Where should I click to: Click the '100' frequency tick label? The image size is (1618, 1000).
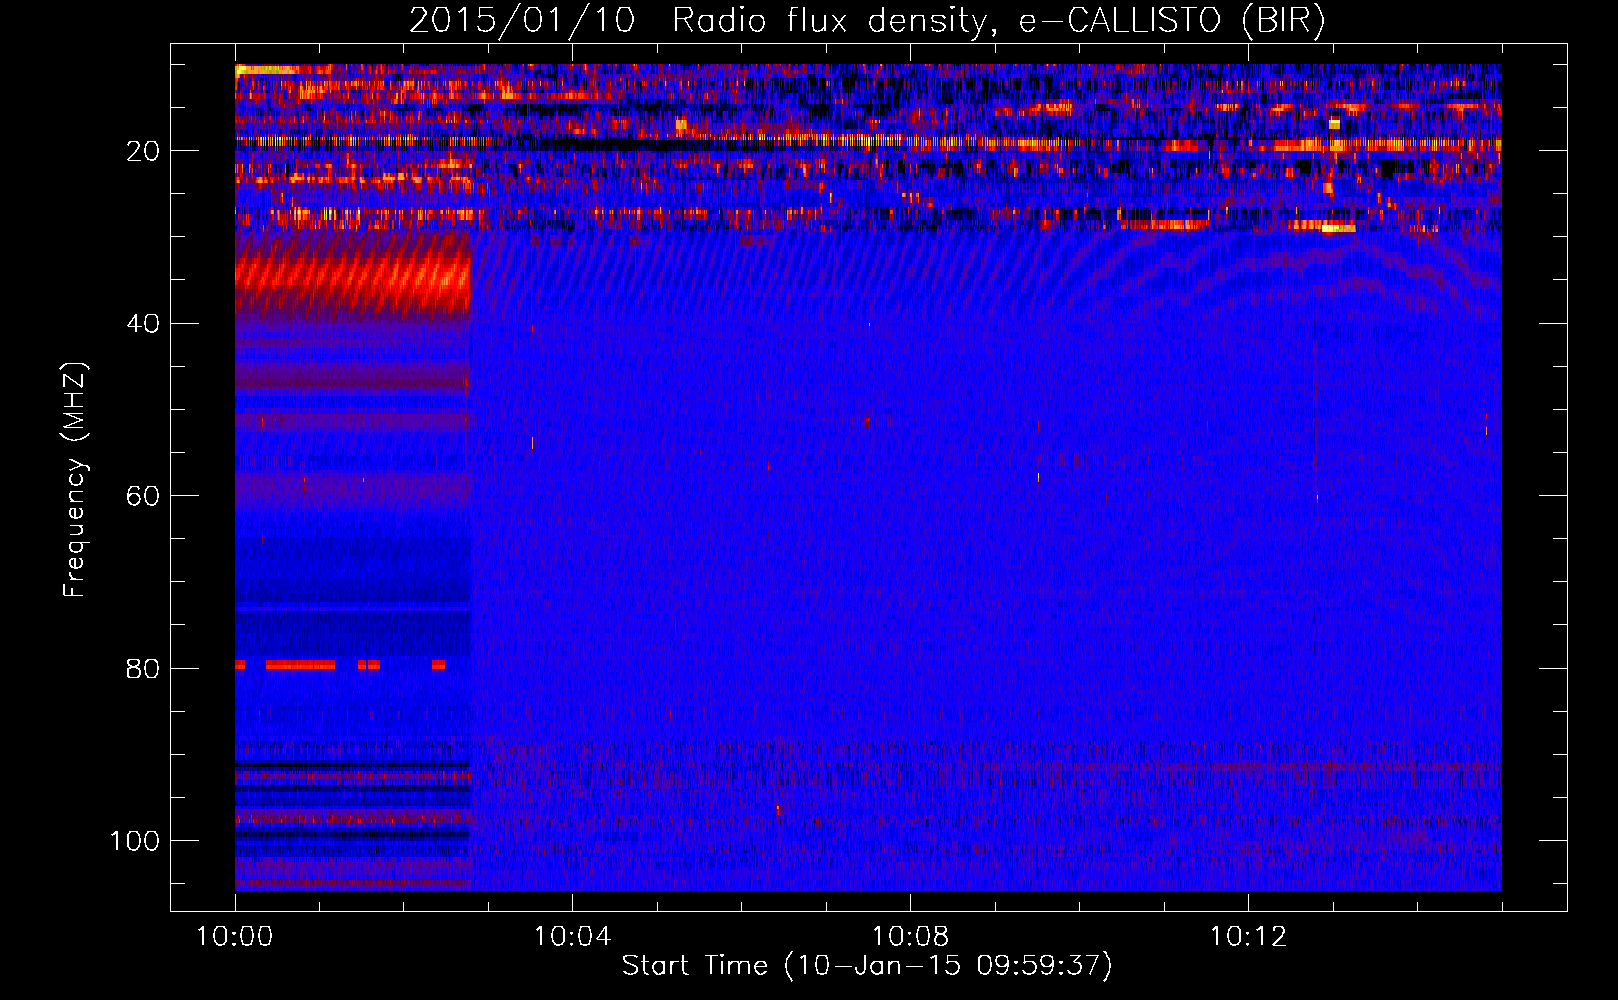(135, 841)
